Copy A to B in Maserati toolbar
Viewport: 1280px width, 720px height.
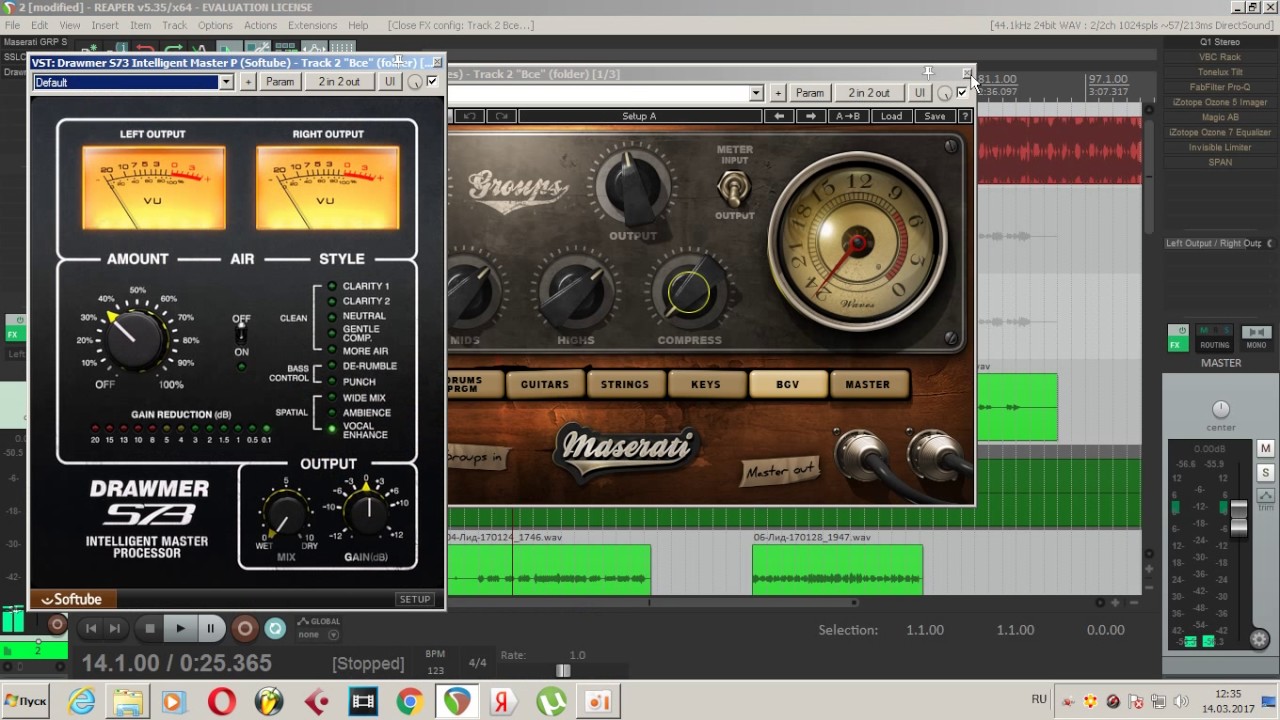point(848,116)
